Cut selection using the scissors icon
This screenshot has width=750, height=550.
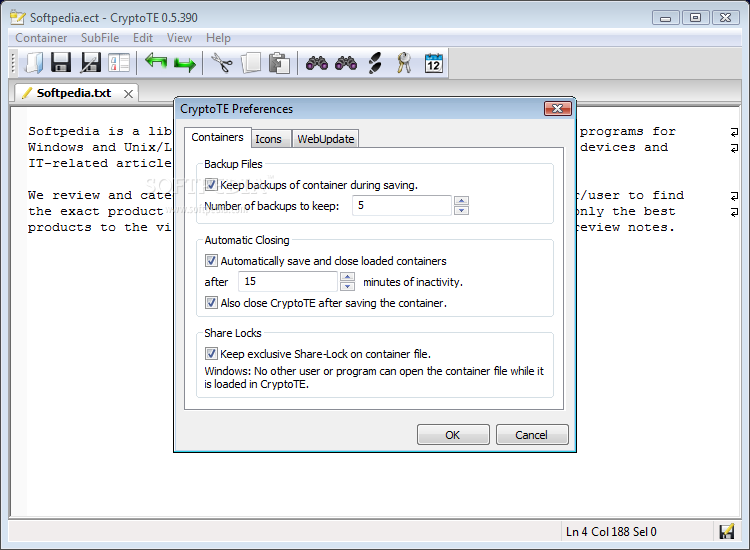tap(221, 63)
